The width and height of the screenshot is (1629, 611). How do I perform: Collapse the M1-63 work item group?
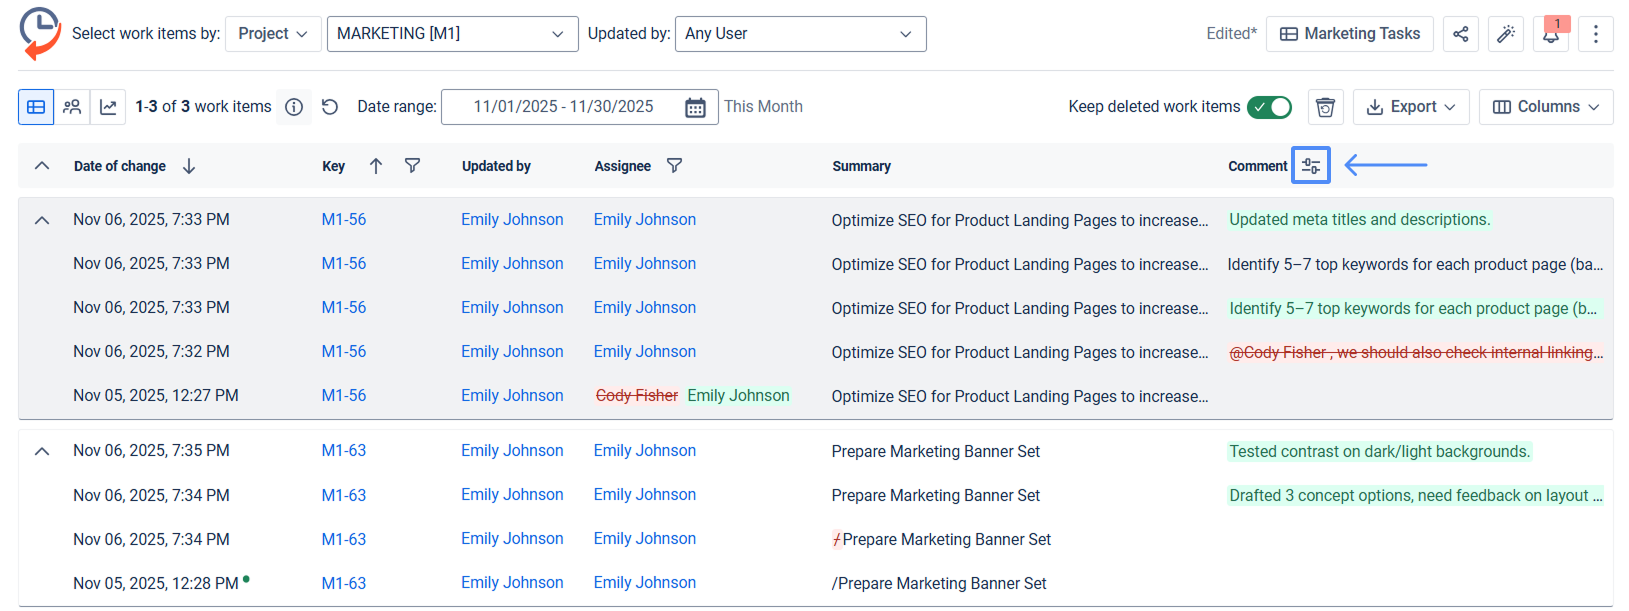pyautogui.click(x=42, y=451)
